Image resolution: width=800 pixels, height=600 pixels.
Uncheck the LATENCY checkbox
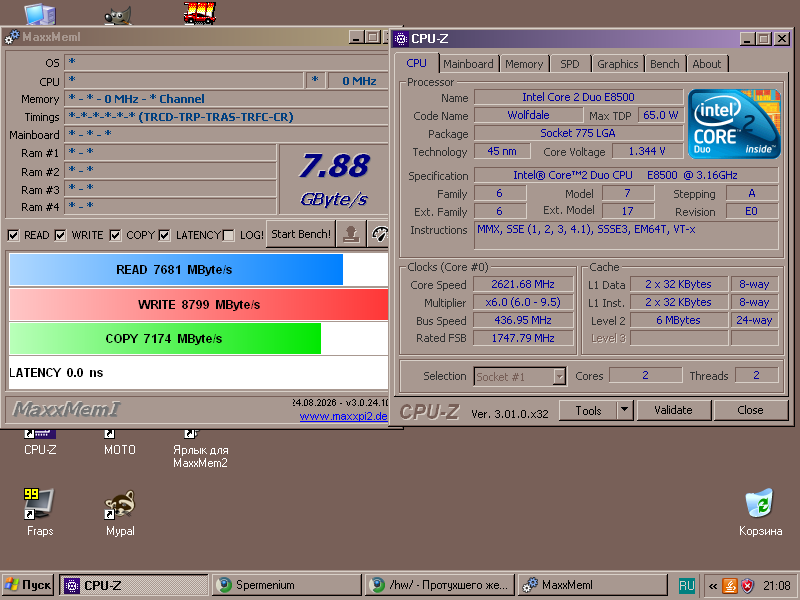point(164,235)
